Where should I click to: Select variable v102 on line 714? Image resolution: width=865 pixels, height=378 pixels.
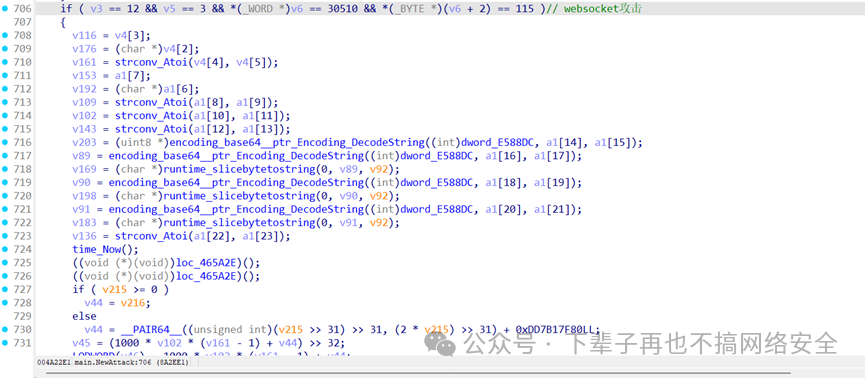(84, 115)
